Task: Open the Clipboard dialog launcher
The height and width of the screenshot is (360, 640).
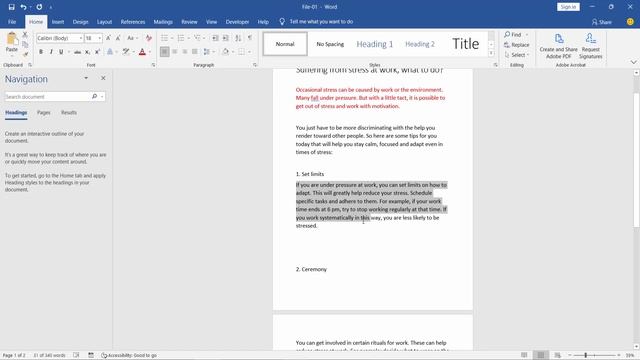Action: point(30,65)
